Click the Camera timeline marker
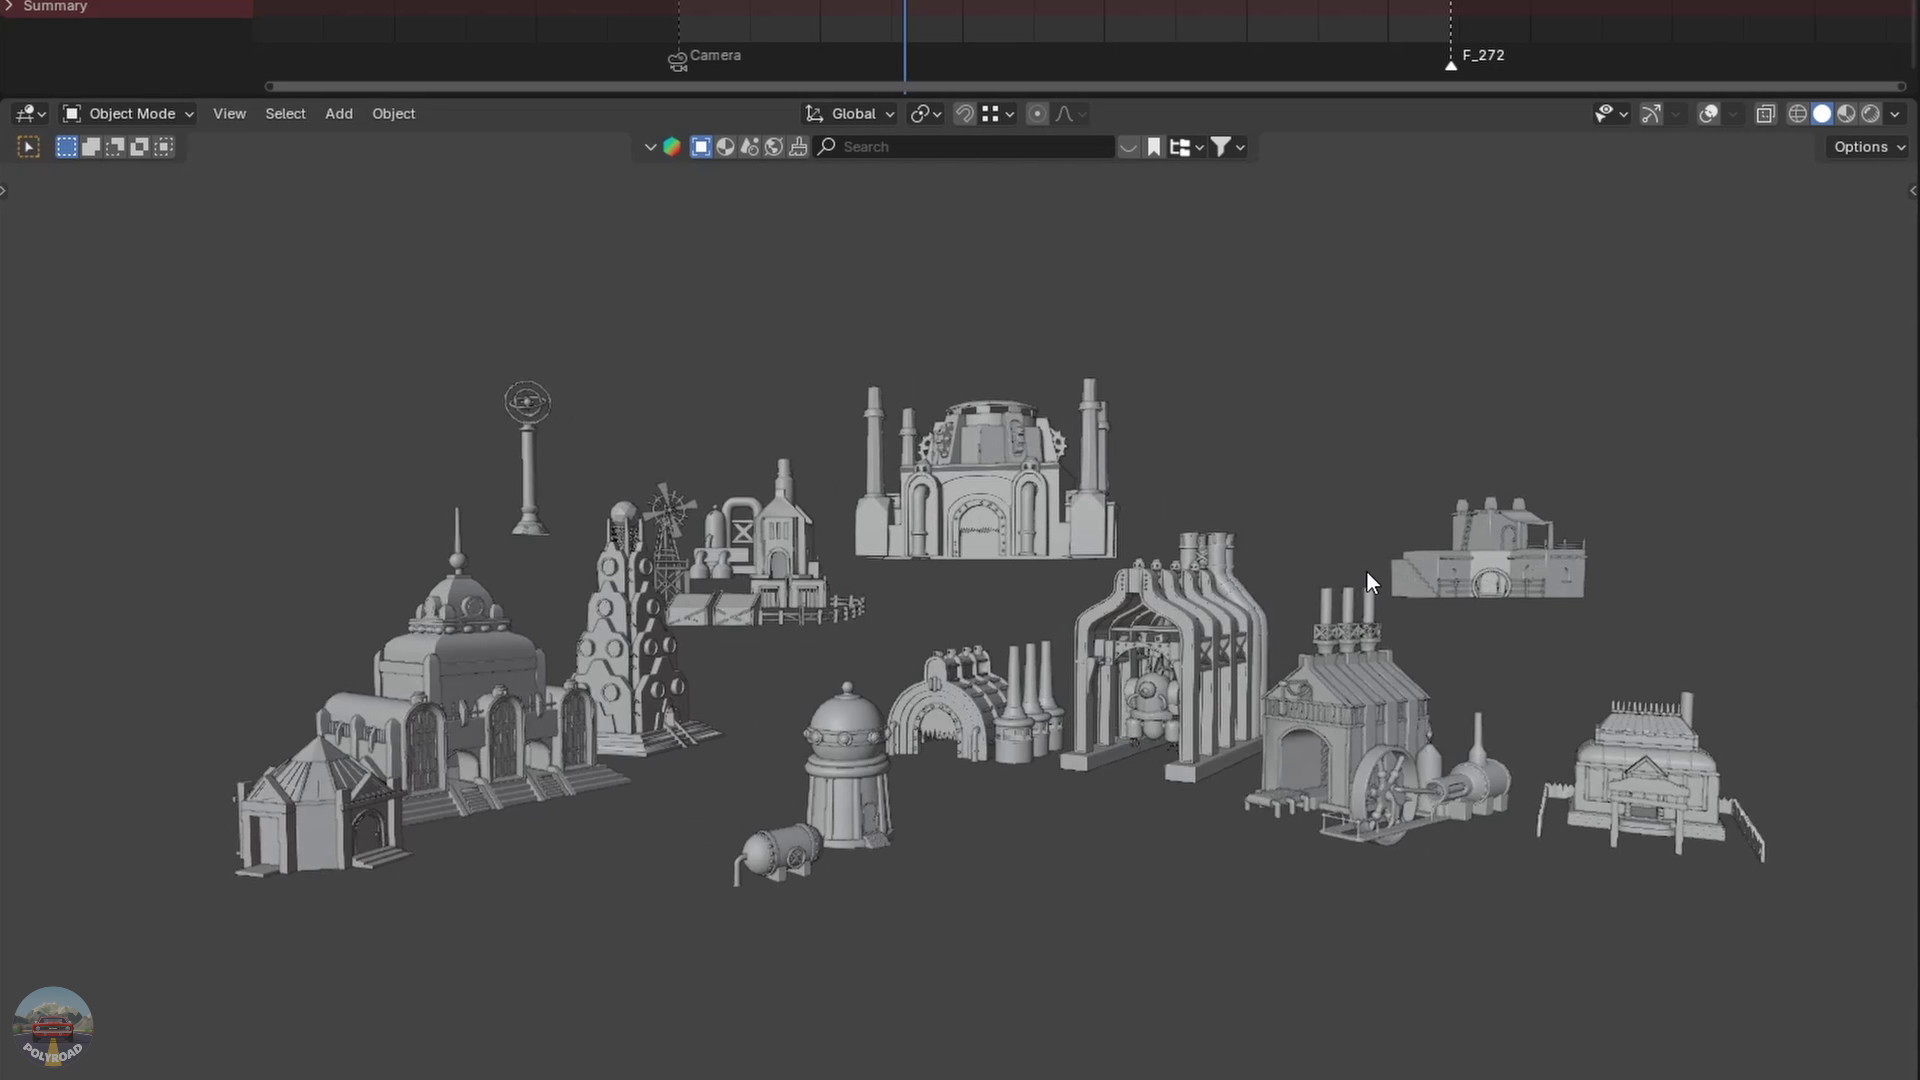This screenshot has width=1920, height=1080. 678,61
